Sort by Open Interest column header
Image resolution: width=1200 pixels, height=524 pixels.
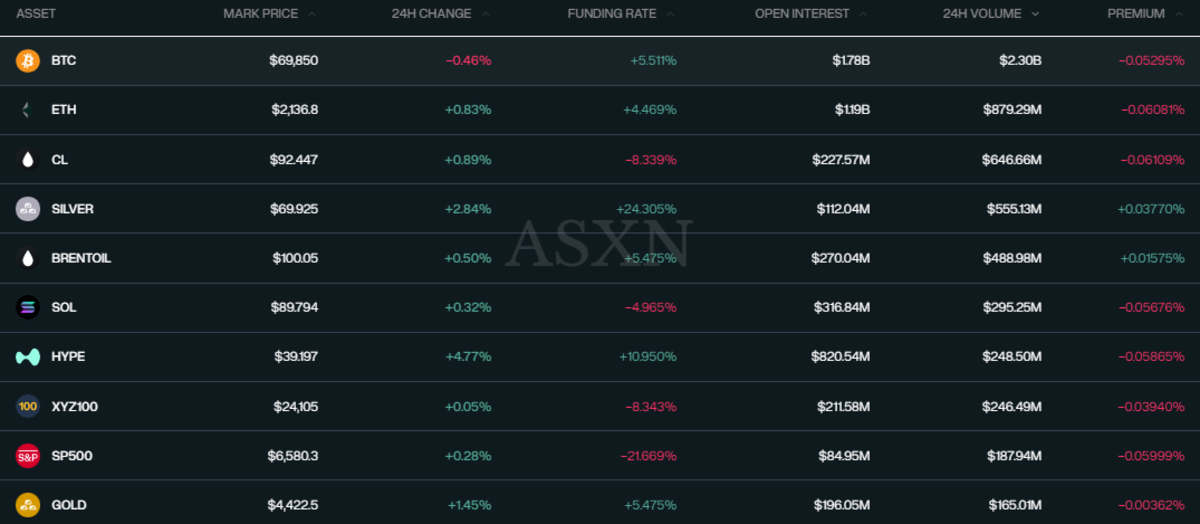[x=802, y=14]
